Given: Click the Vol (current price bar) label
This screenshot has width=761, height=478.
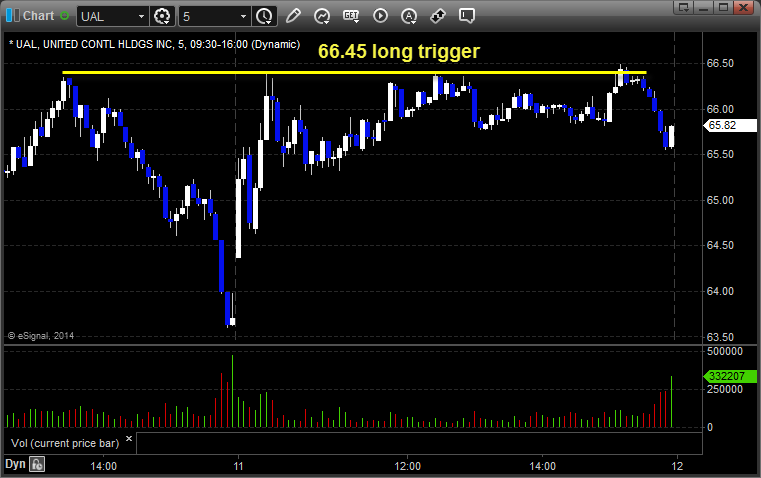Looking at the screenshot, I should [65, 443].
